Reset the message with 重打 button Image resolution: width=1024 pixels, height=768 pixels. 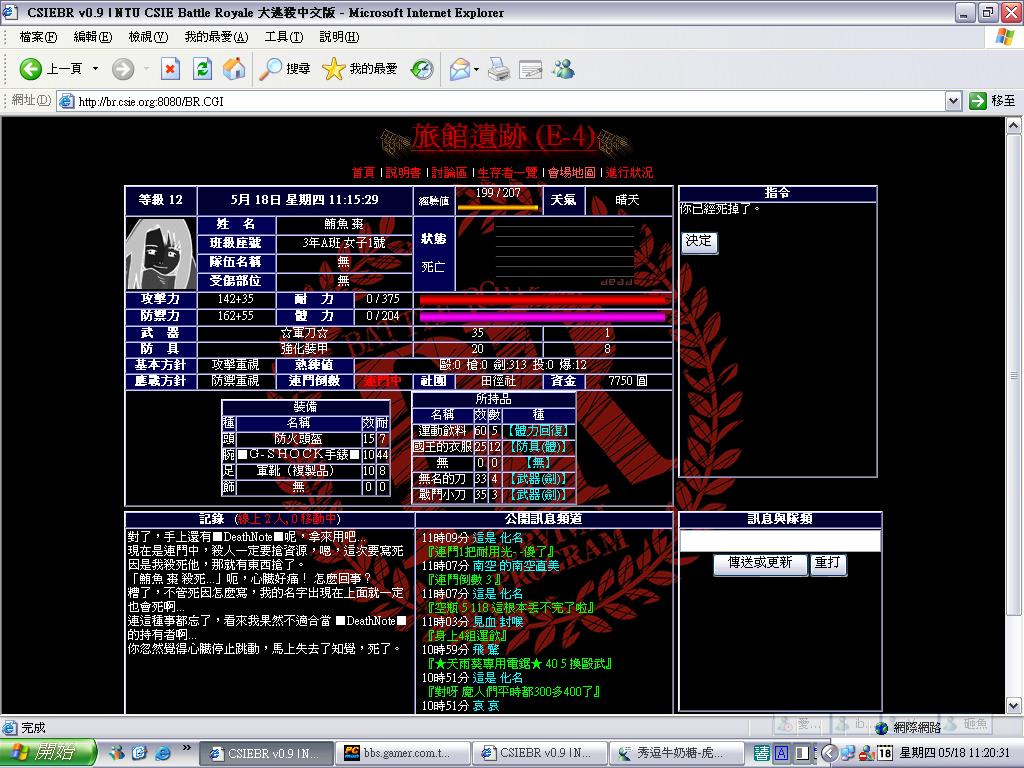point(827,563)
